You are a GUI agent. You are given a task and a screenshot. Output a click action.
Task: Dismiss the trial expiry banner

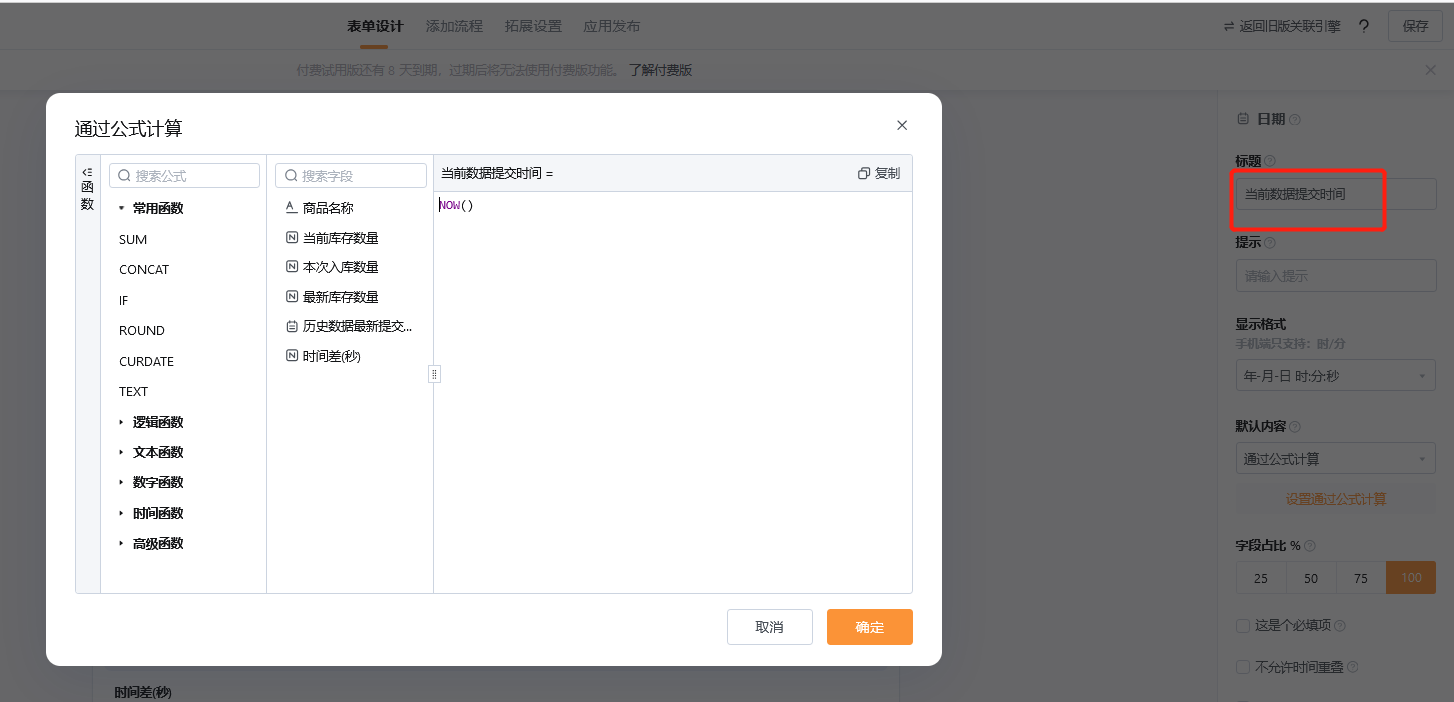[x=1430, y=70]
